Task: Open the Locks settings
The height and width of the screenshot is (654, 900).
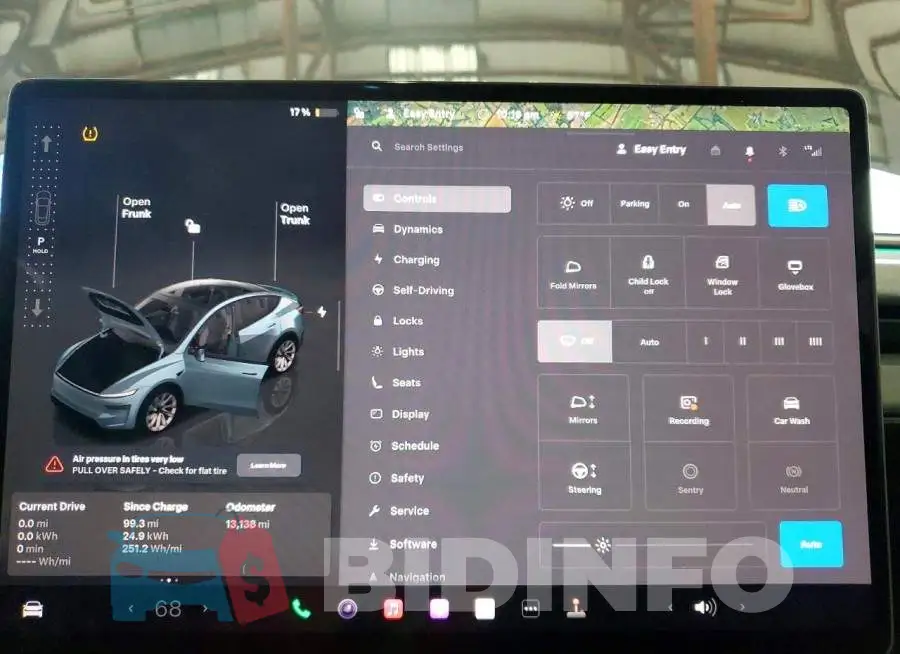Action: point(398,321)
